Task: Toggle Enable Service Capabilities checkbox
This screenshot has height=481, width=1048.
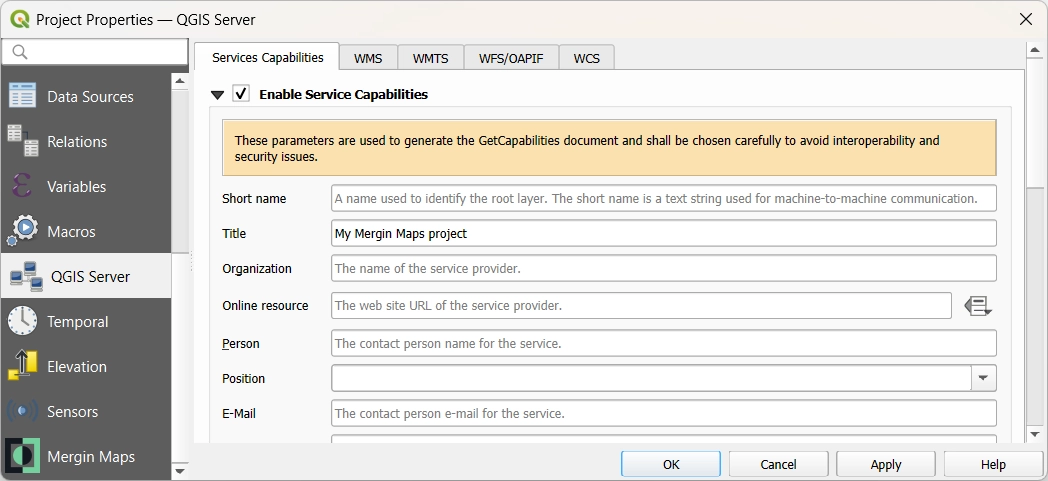Action: [241, 94]
